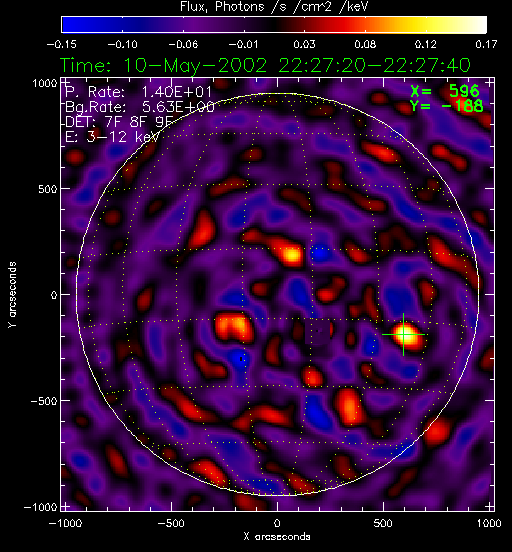
Task: Click the E: 3-12 keV label
Action: point(112,137)
